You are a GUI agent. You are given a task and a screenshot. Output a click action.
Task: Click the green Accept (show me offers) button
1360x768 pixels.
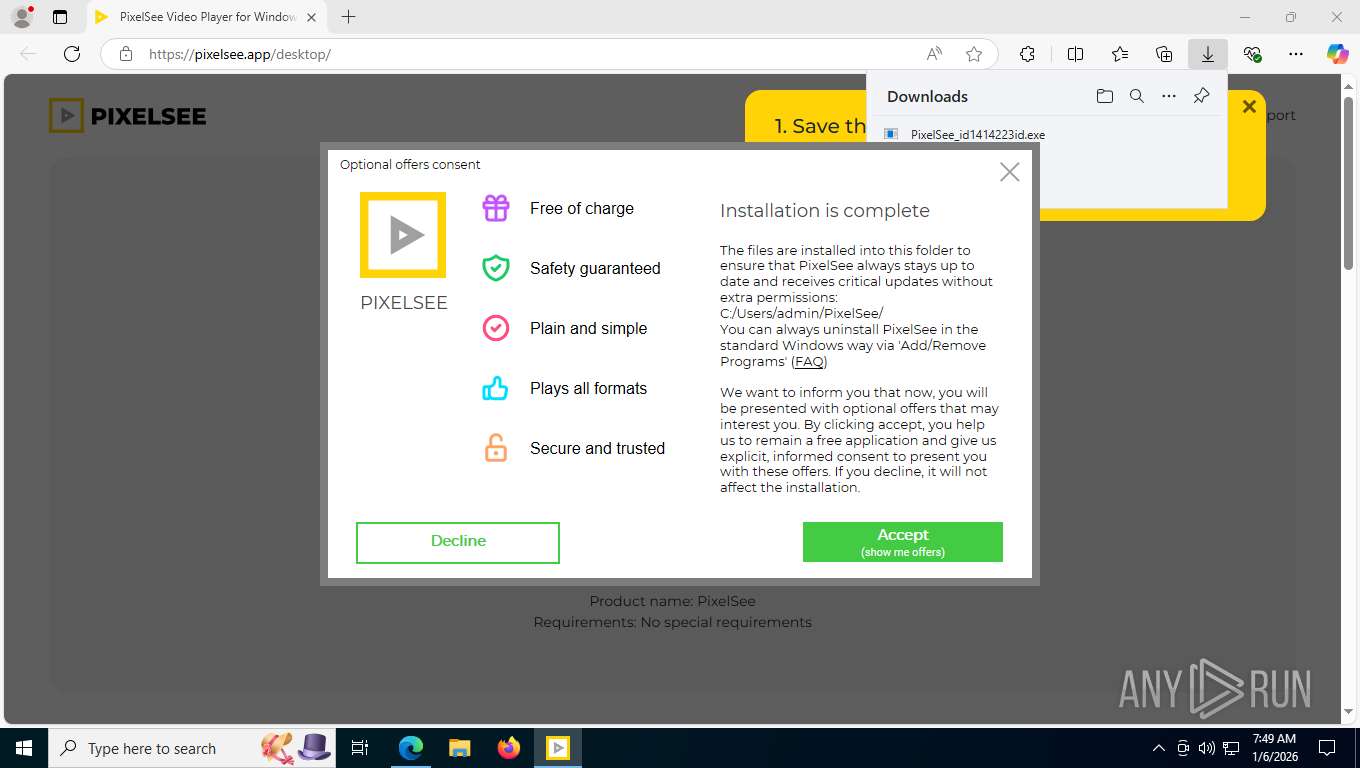tap(902, 542)
